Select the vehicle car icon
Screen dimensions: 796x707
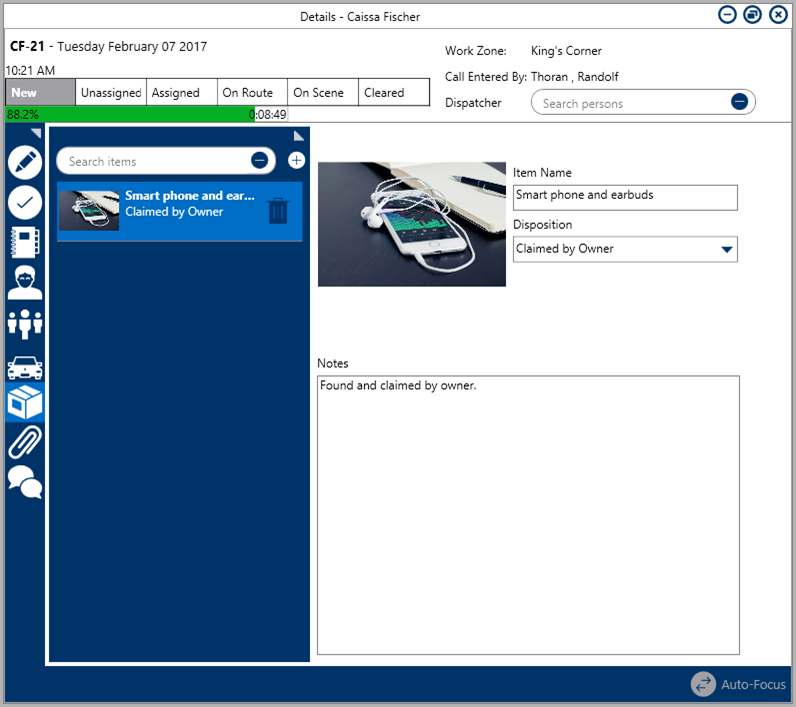click(25, 366)
